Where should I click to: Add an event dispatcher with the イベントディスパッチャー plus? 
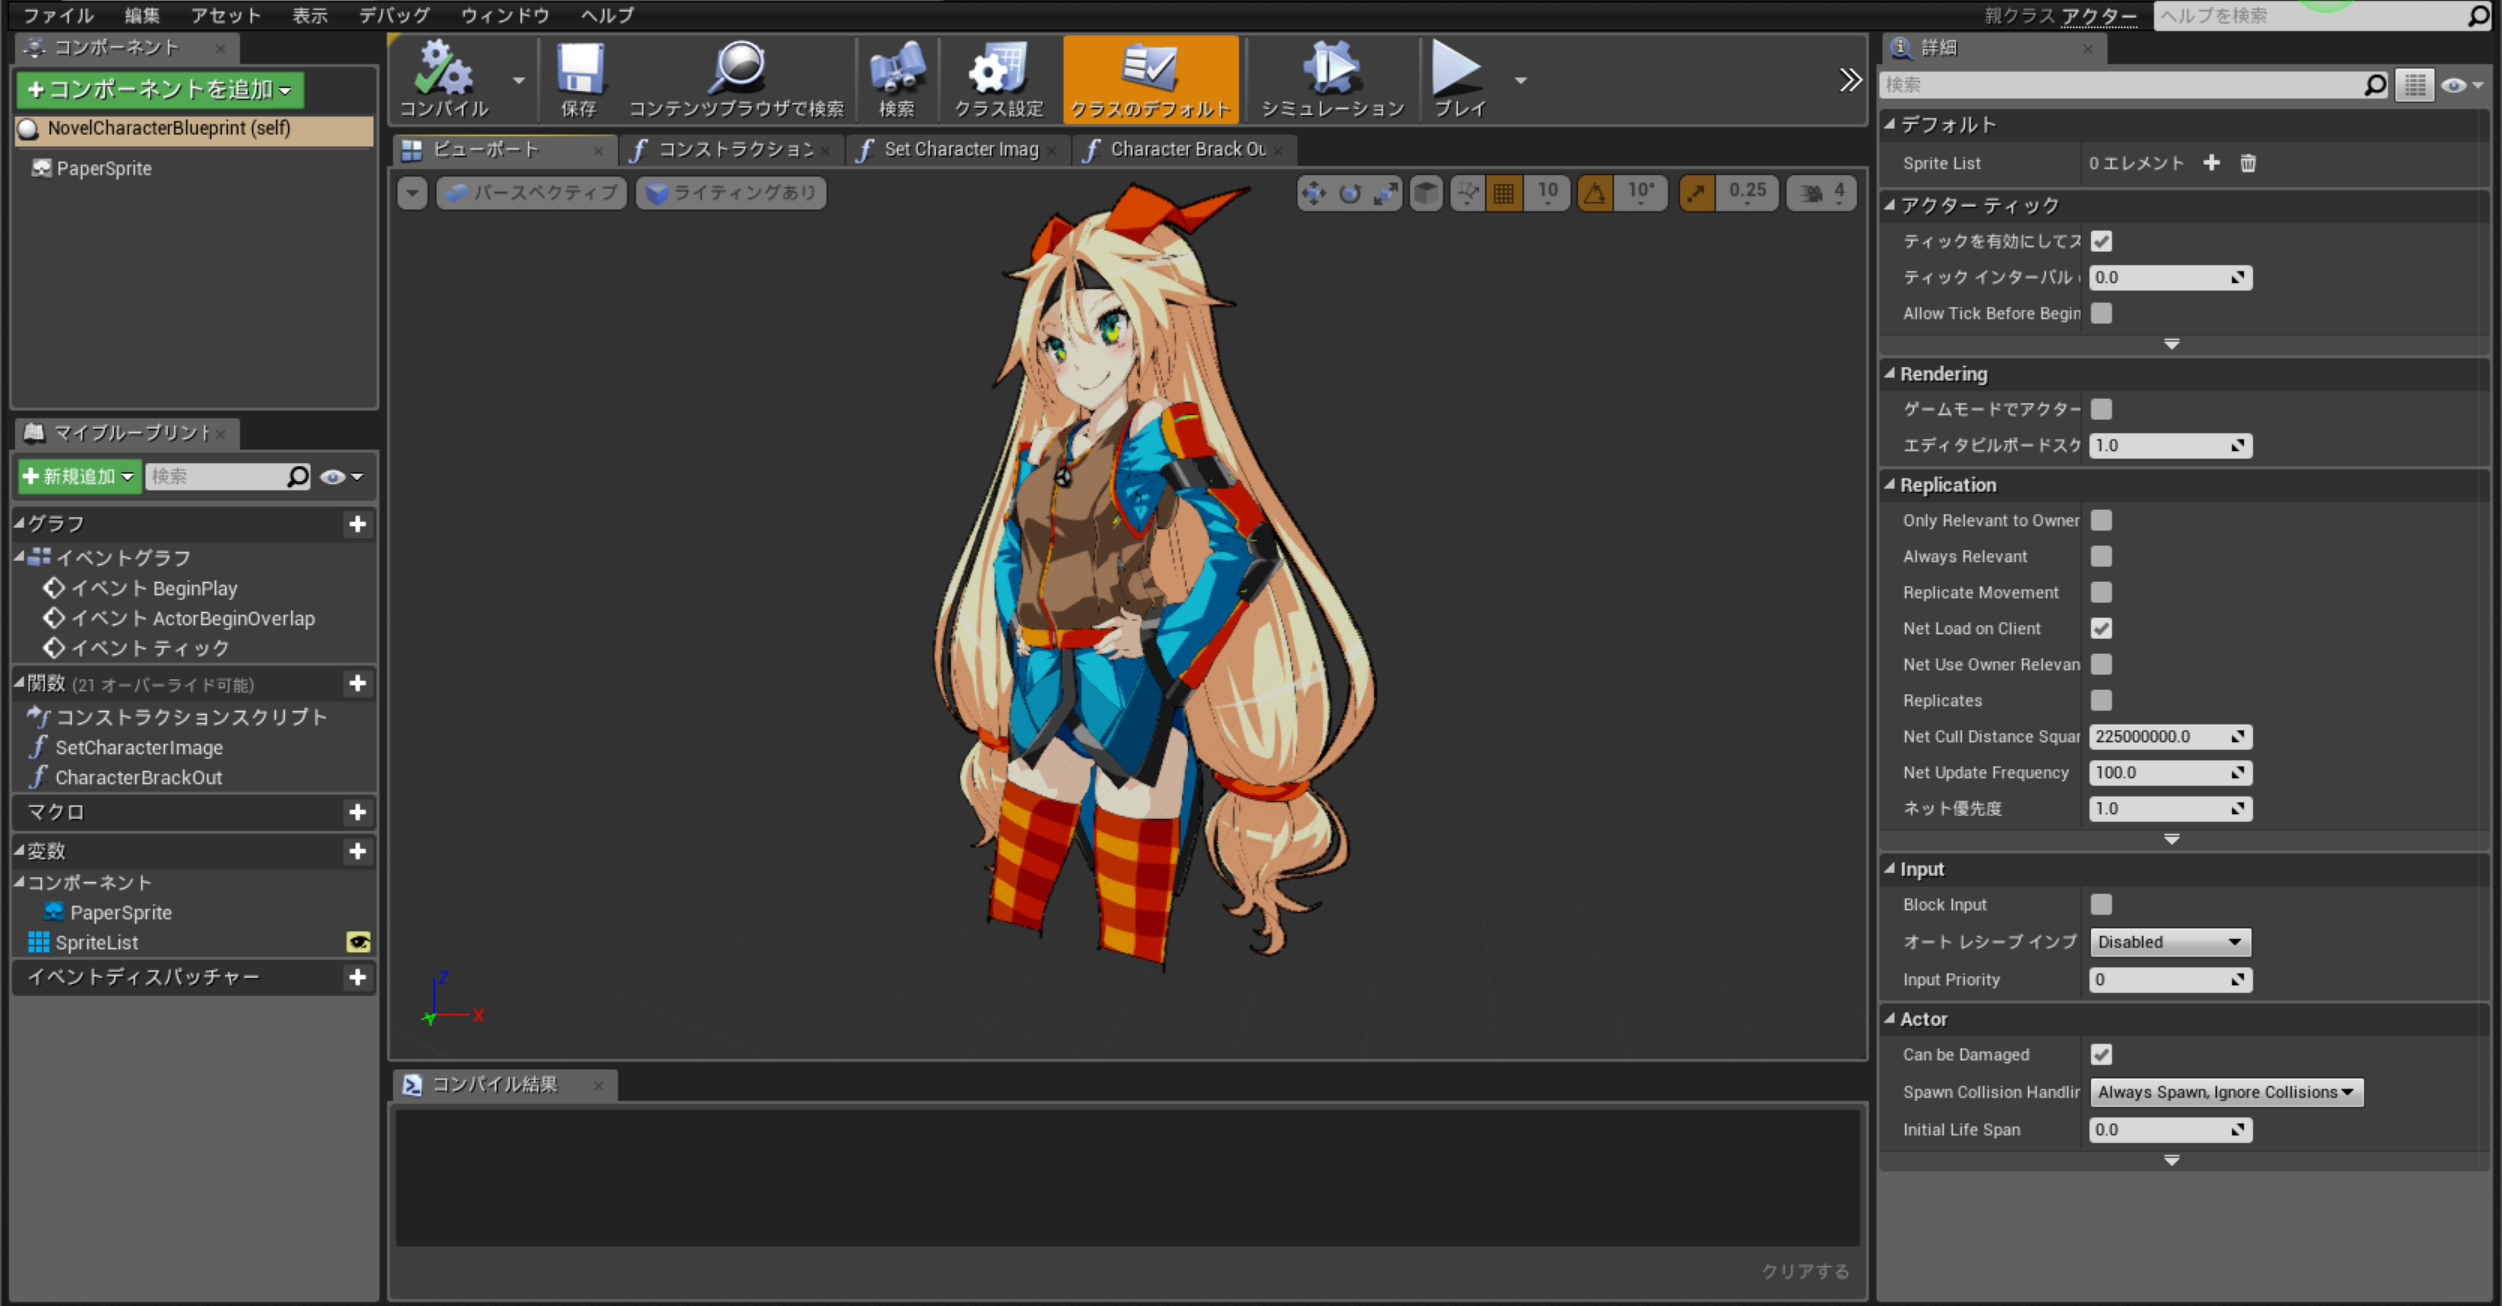coord(357,977)
